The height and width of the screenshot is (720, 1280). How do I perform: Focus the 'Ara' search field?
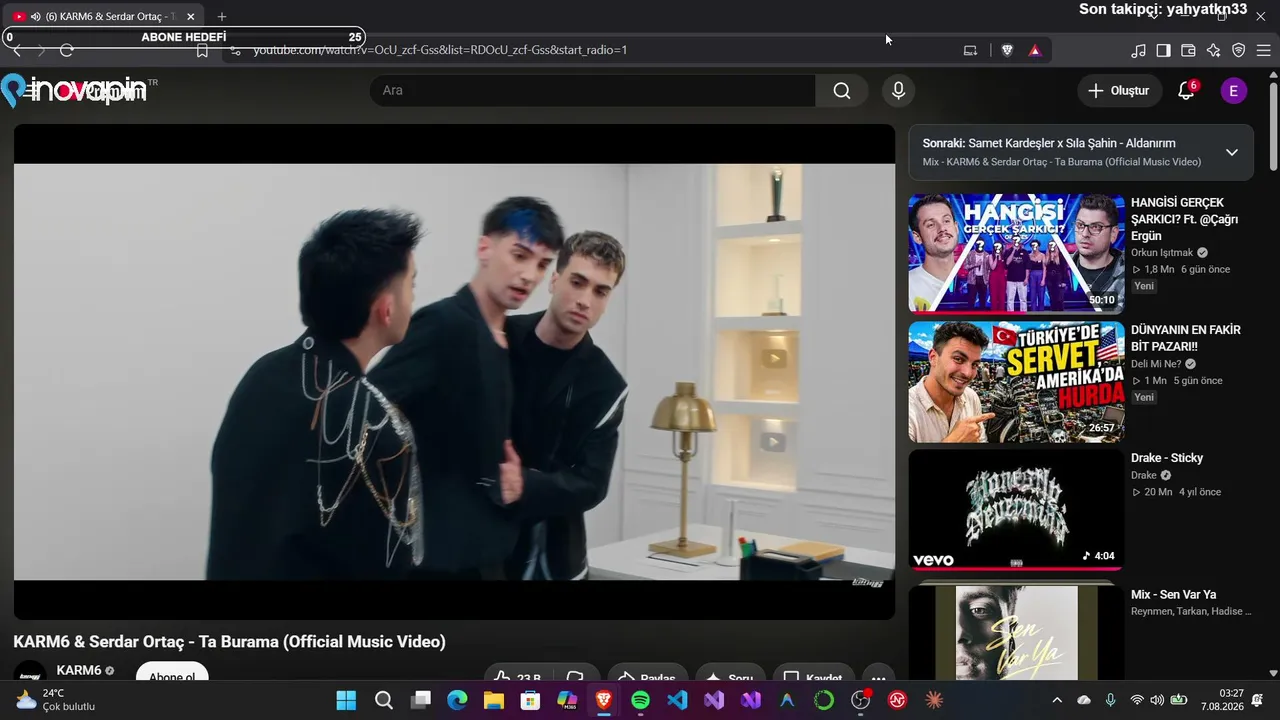click(593, 91)
